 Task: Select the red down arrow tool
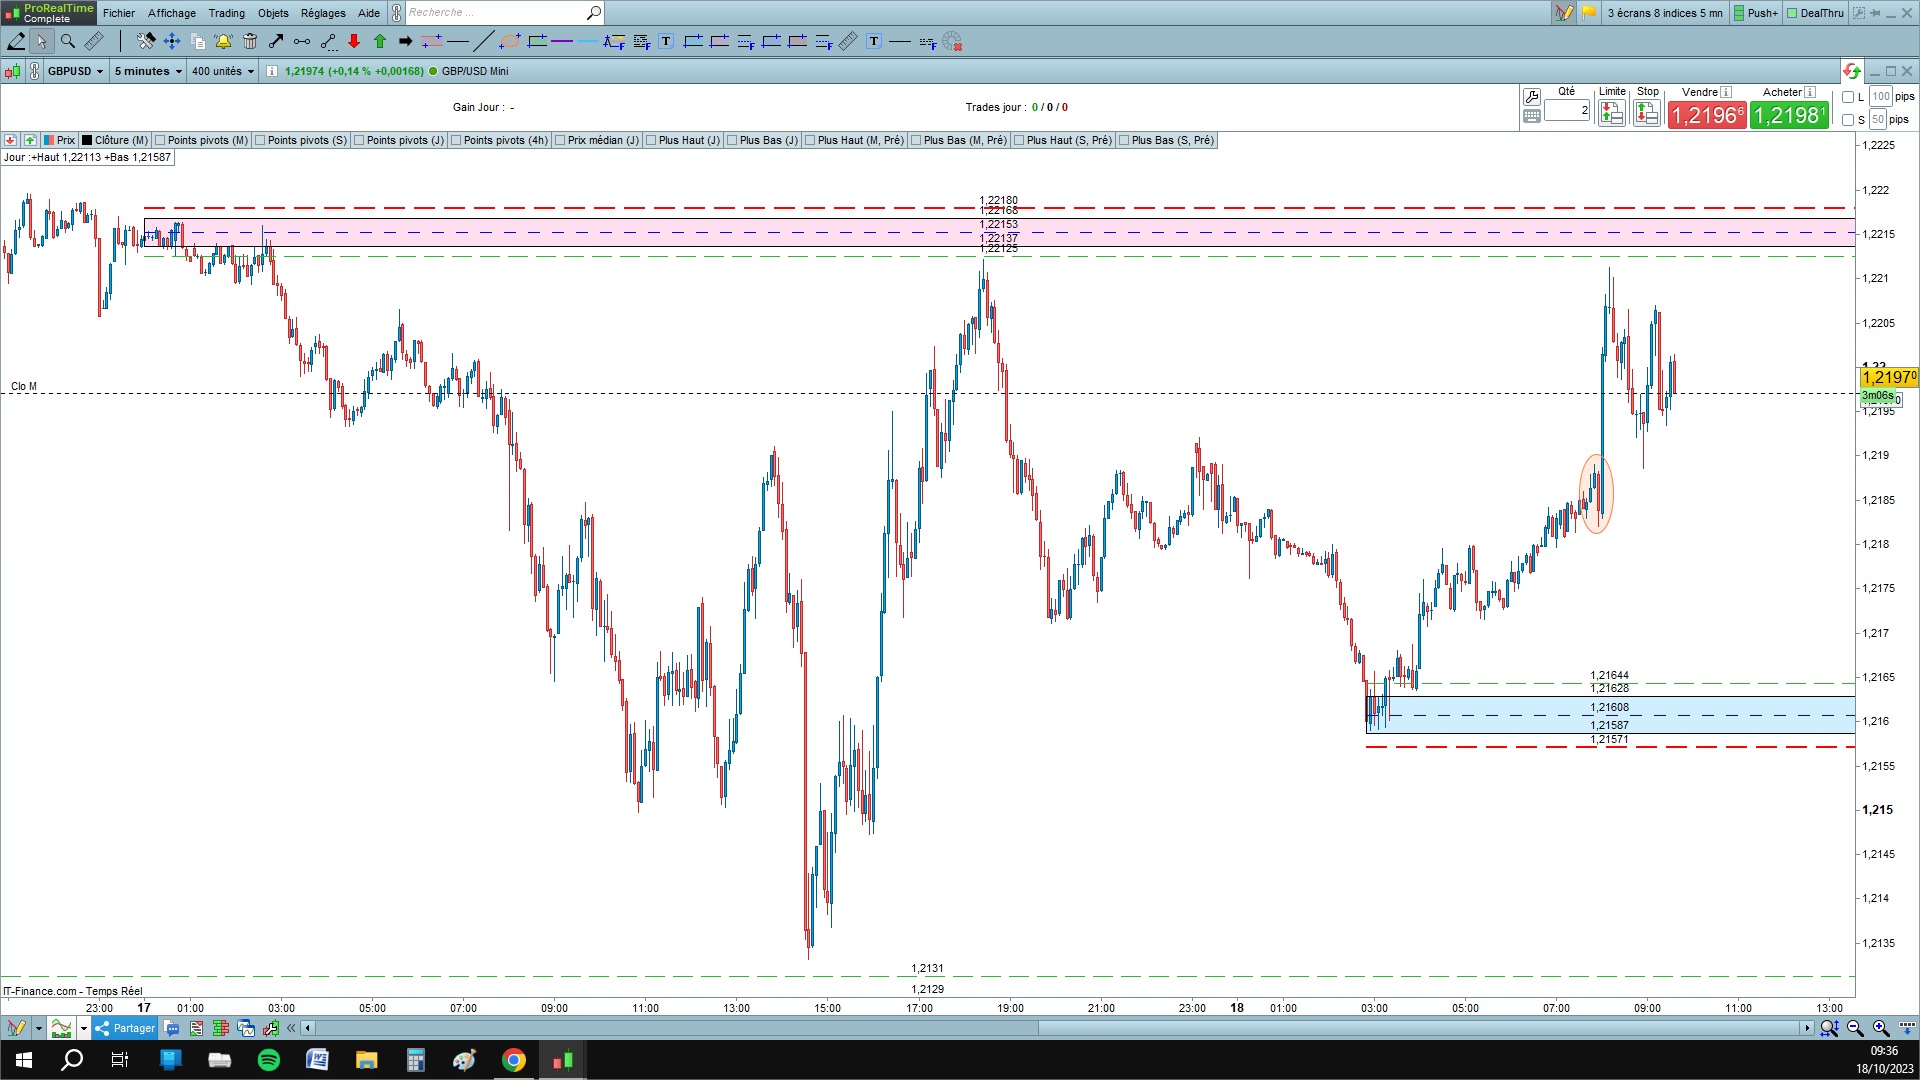tap(354, 42)
